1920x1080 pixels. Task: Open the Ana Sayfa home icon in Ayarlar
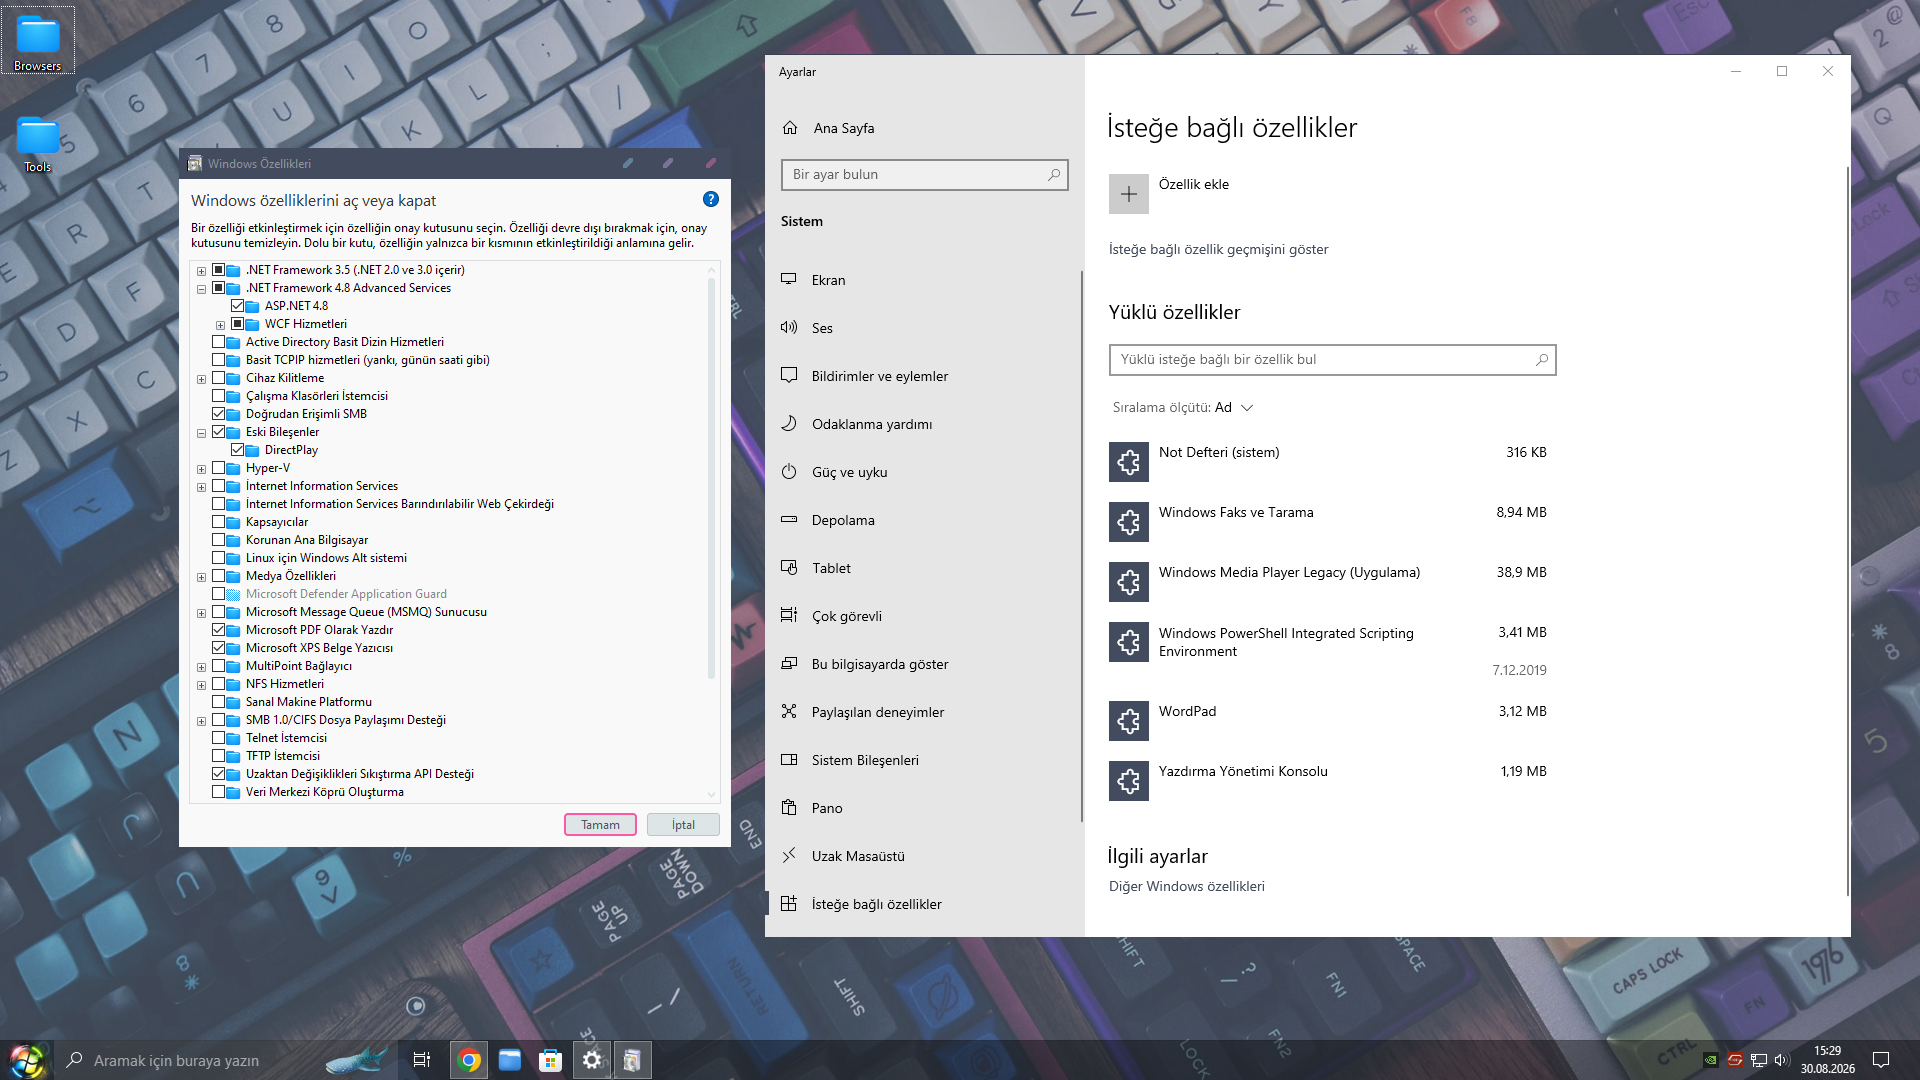pyautogui.click(x=790, y=128)
